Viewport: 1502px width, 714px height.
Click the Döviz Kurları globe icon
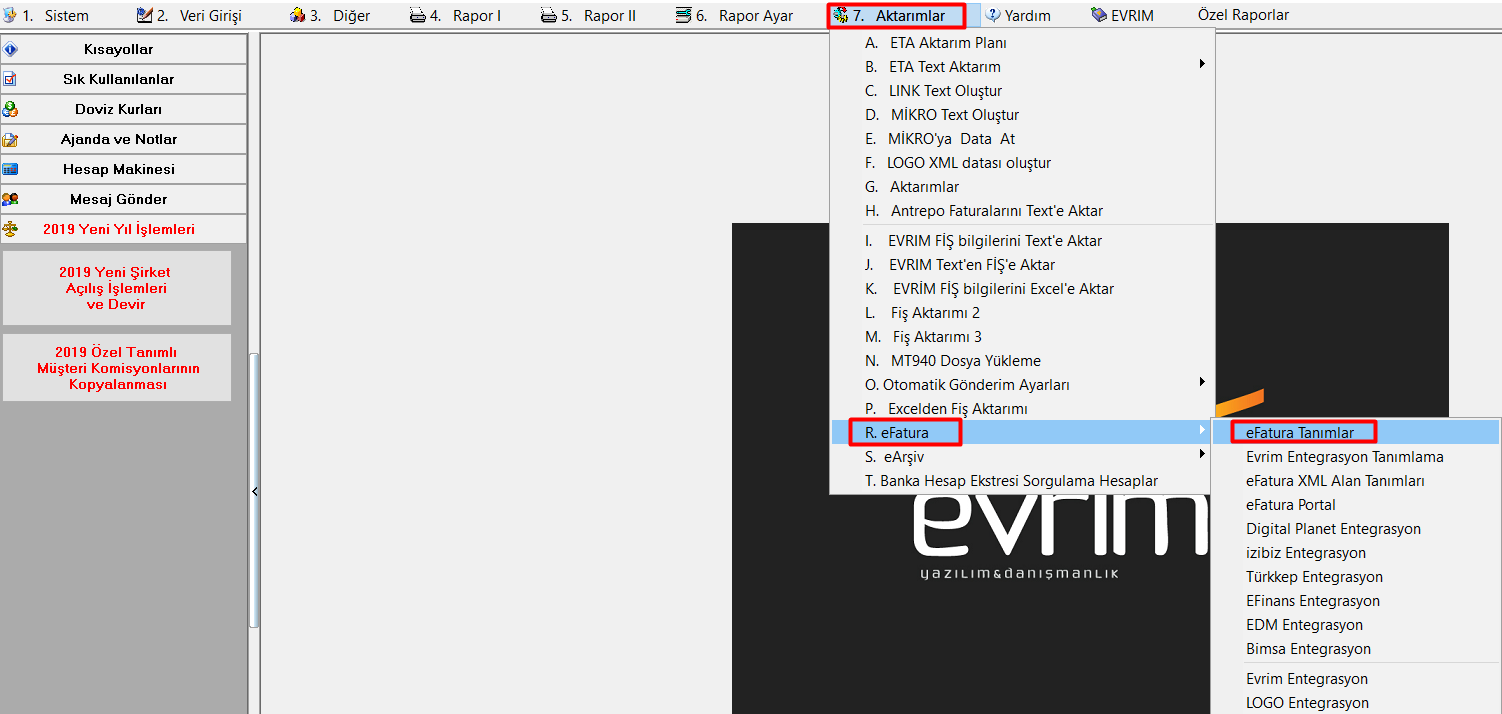point(10,109)
